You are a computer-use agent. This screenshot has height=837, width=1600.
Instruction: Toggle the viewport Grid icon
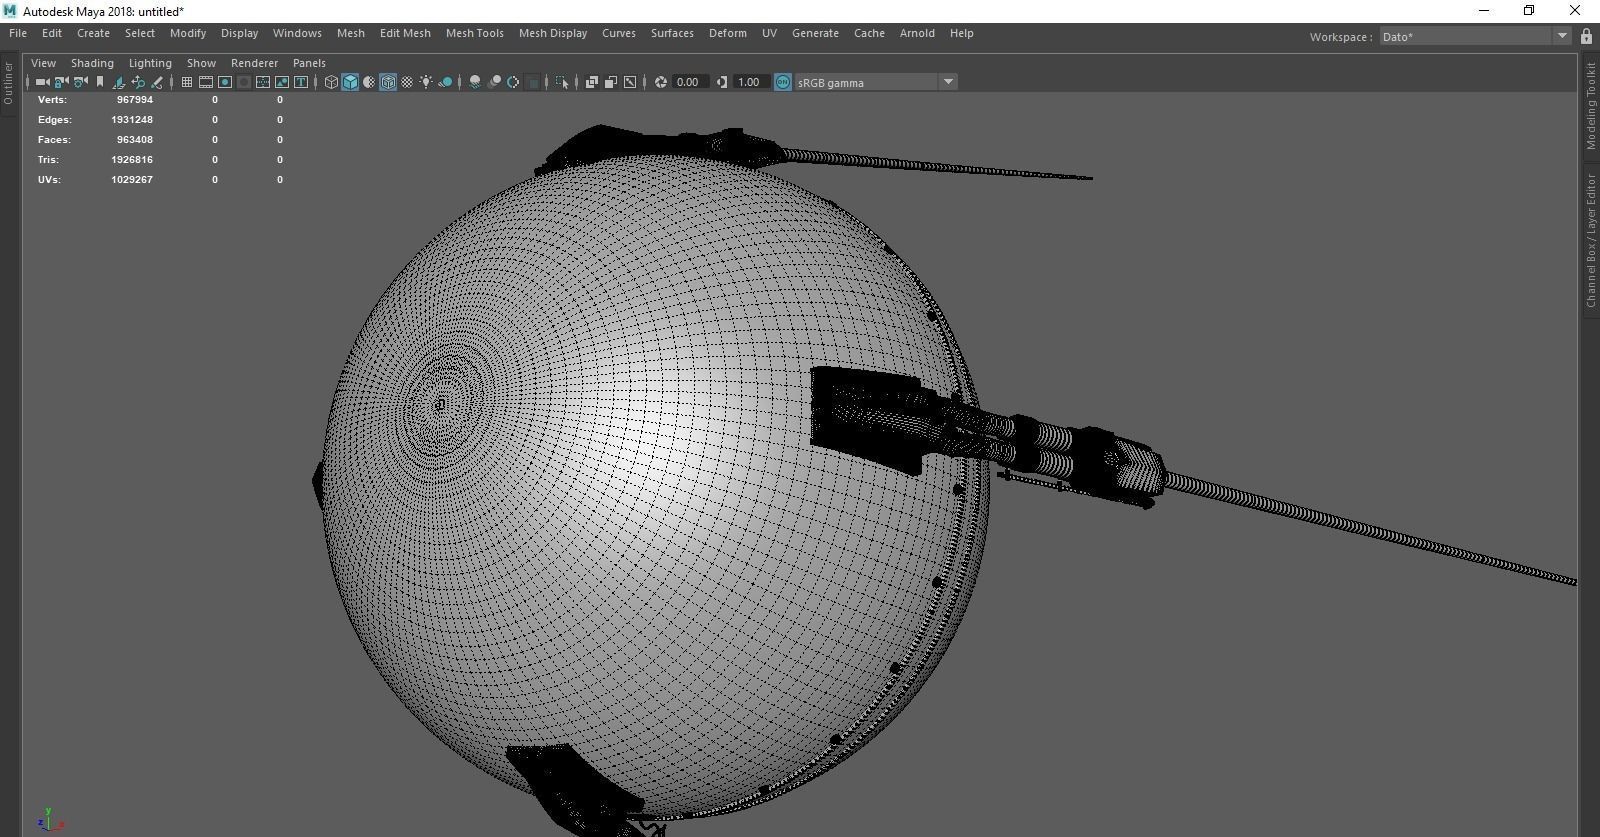tap(187, 82)
